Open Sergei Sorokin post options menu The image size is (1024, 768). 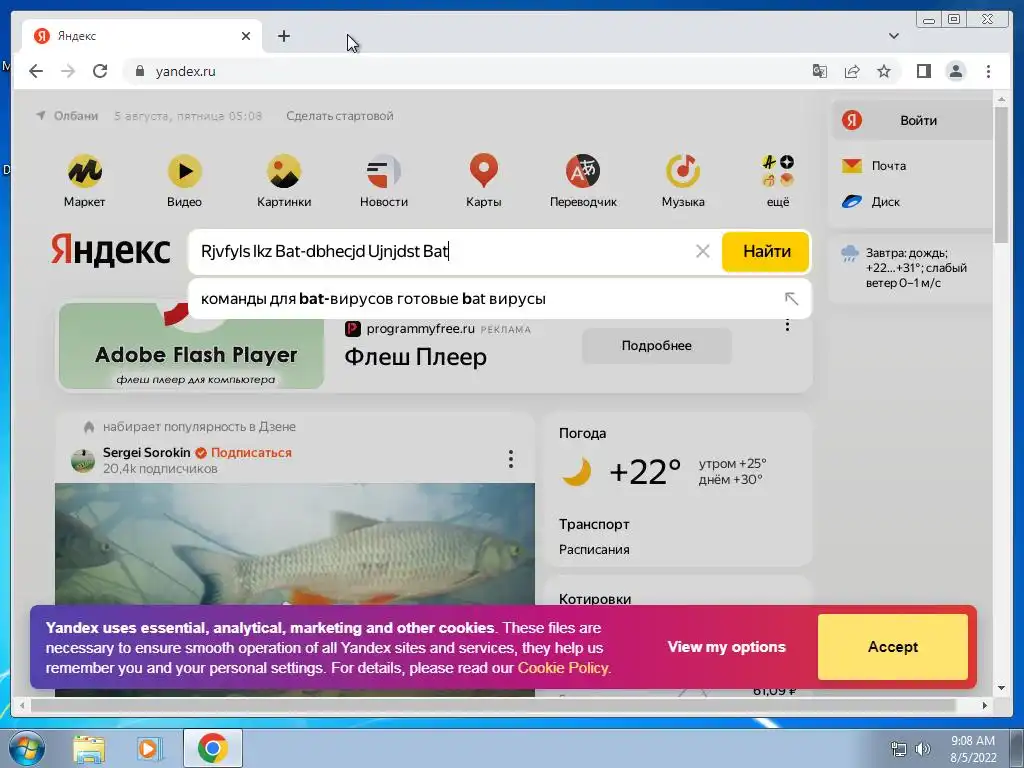(511, 459)
